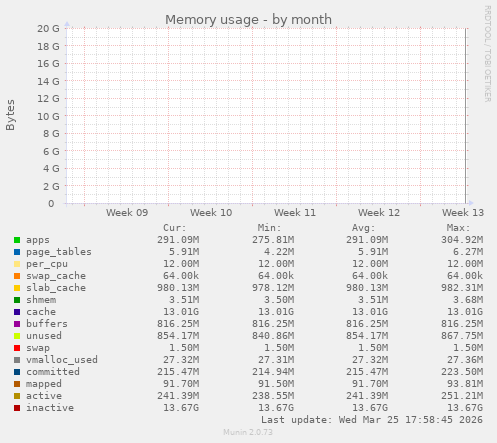The image size is (497, 443).
Task: Click the 'Week 10' x-axis label
Action: 211,213
